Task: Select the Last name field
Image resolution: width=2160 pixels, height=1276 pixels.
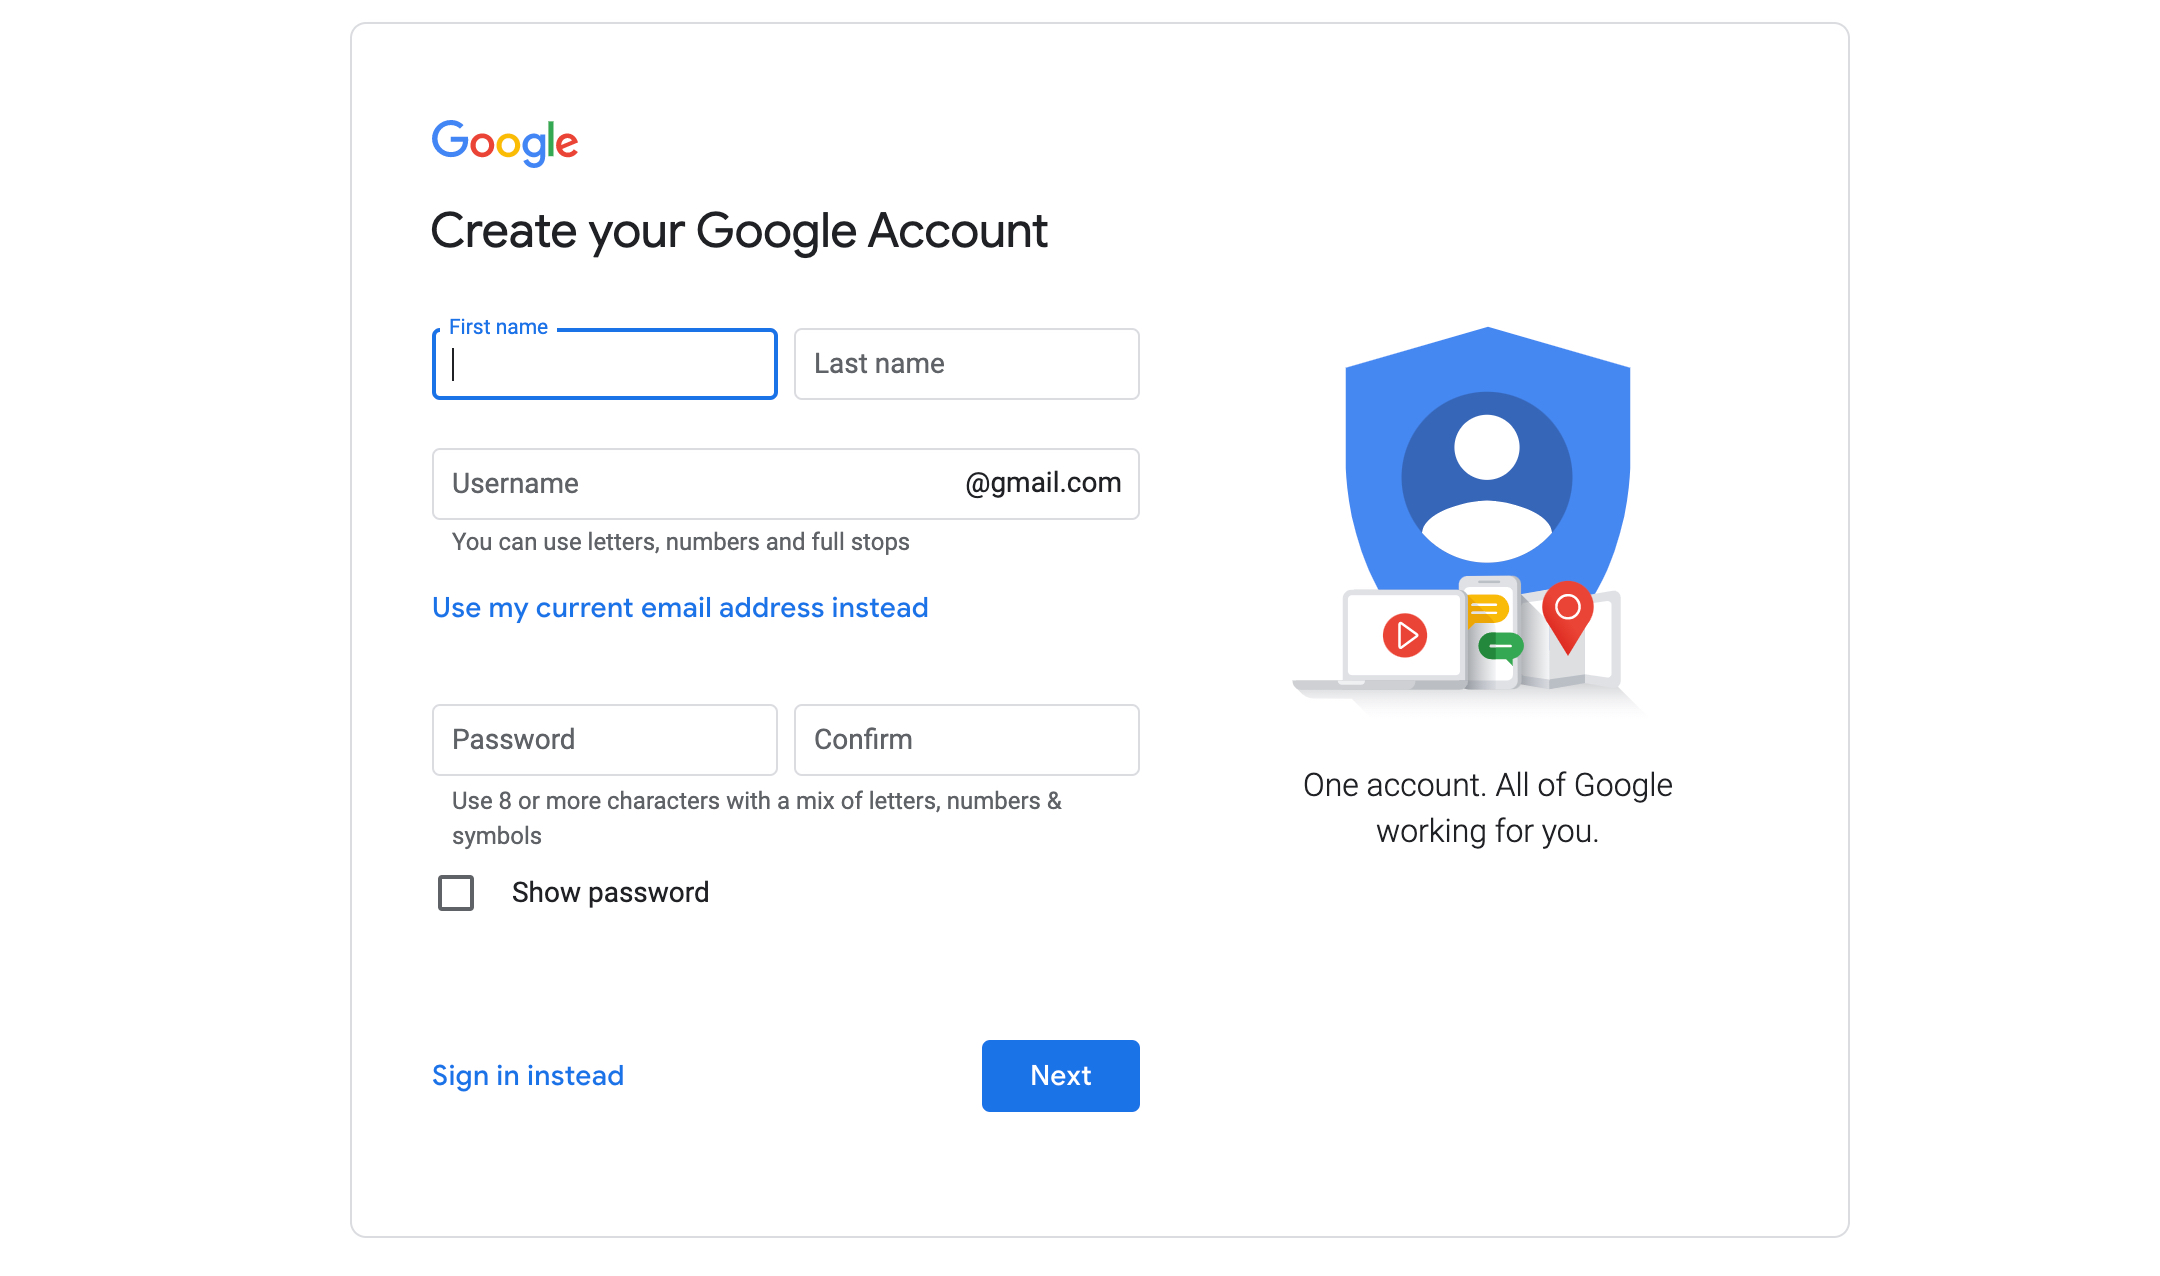Action: pyautogui.click(x=967, y=364)
